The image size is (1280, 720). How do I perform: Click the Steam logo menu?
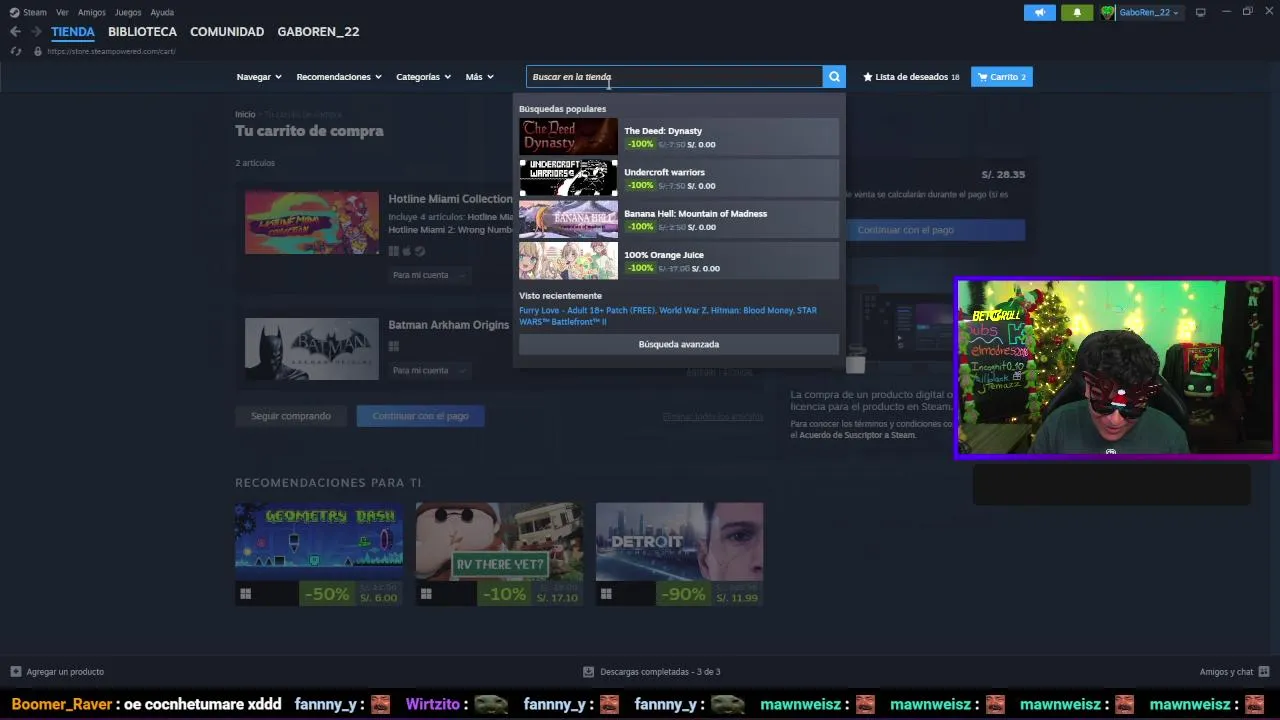[x=28, y=12]
